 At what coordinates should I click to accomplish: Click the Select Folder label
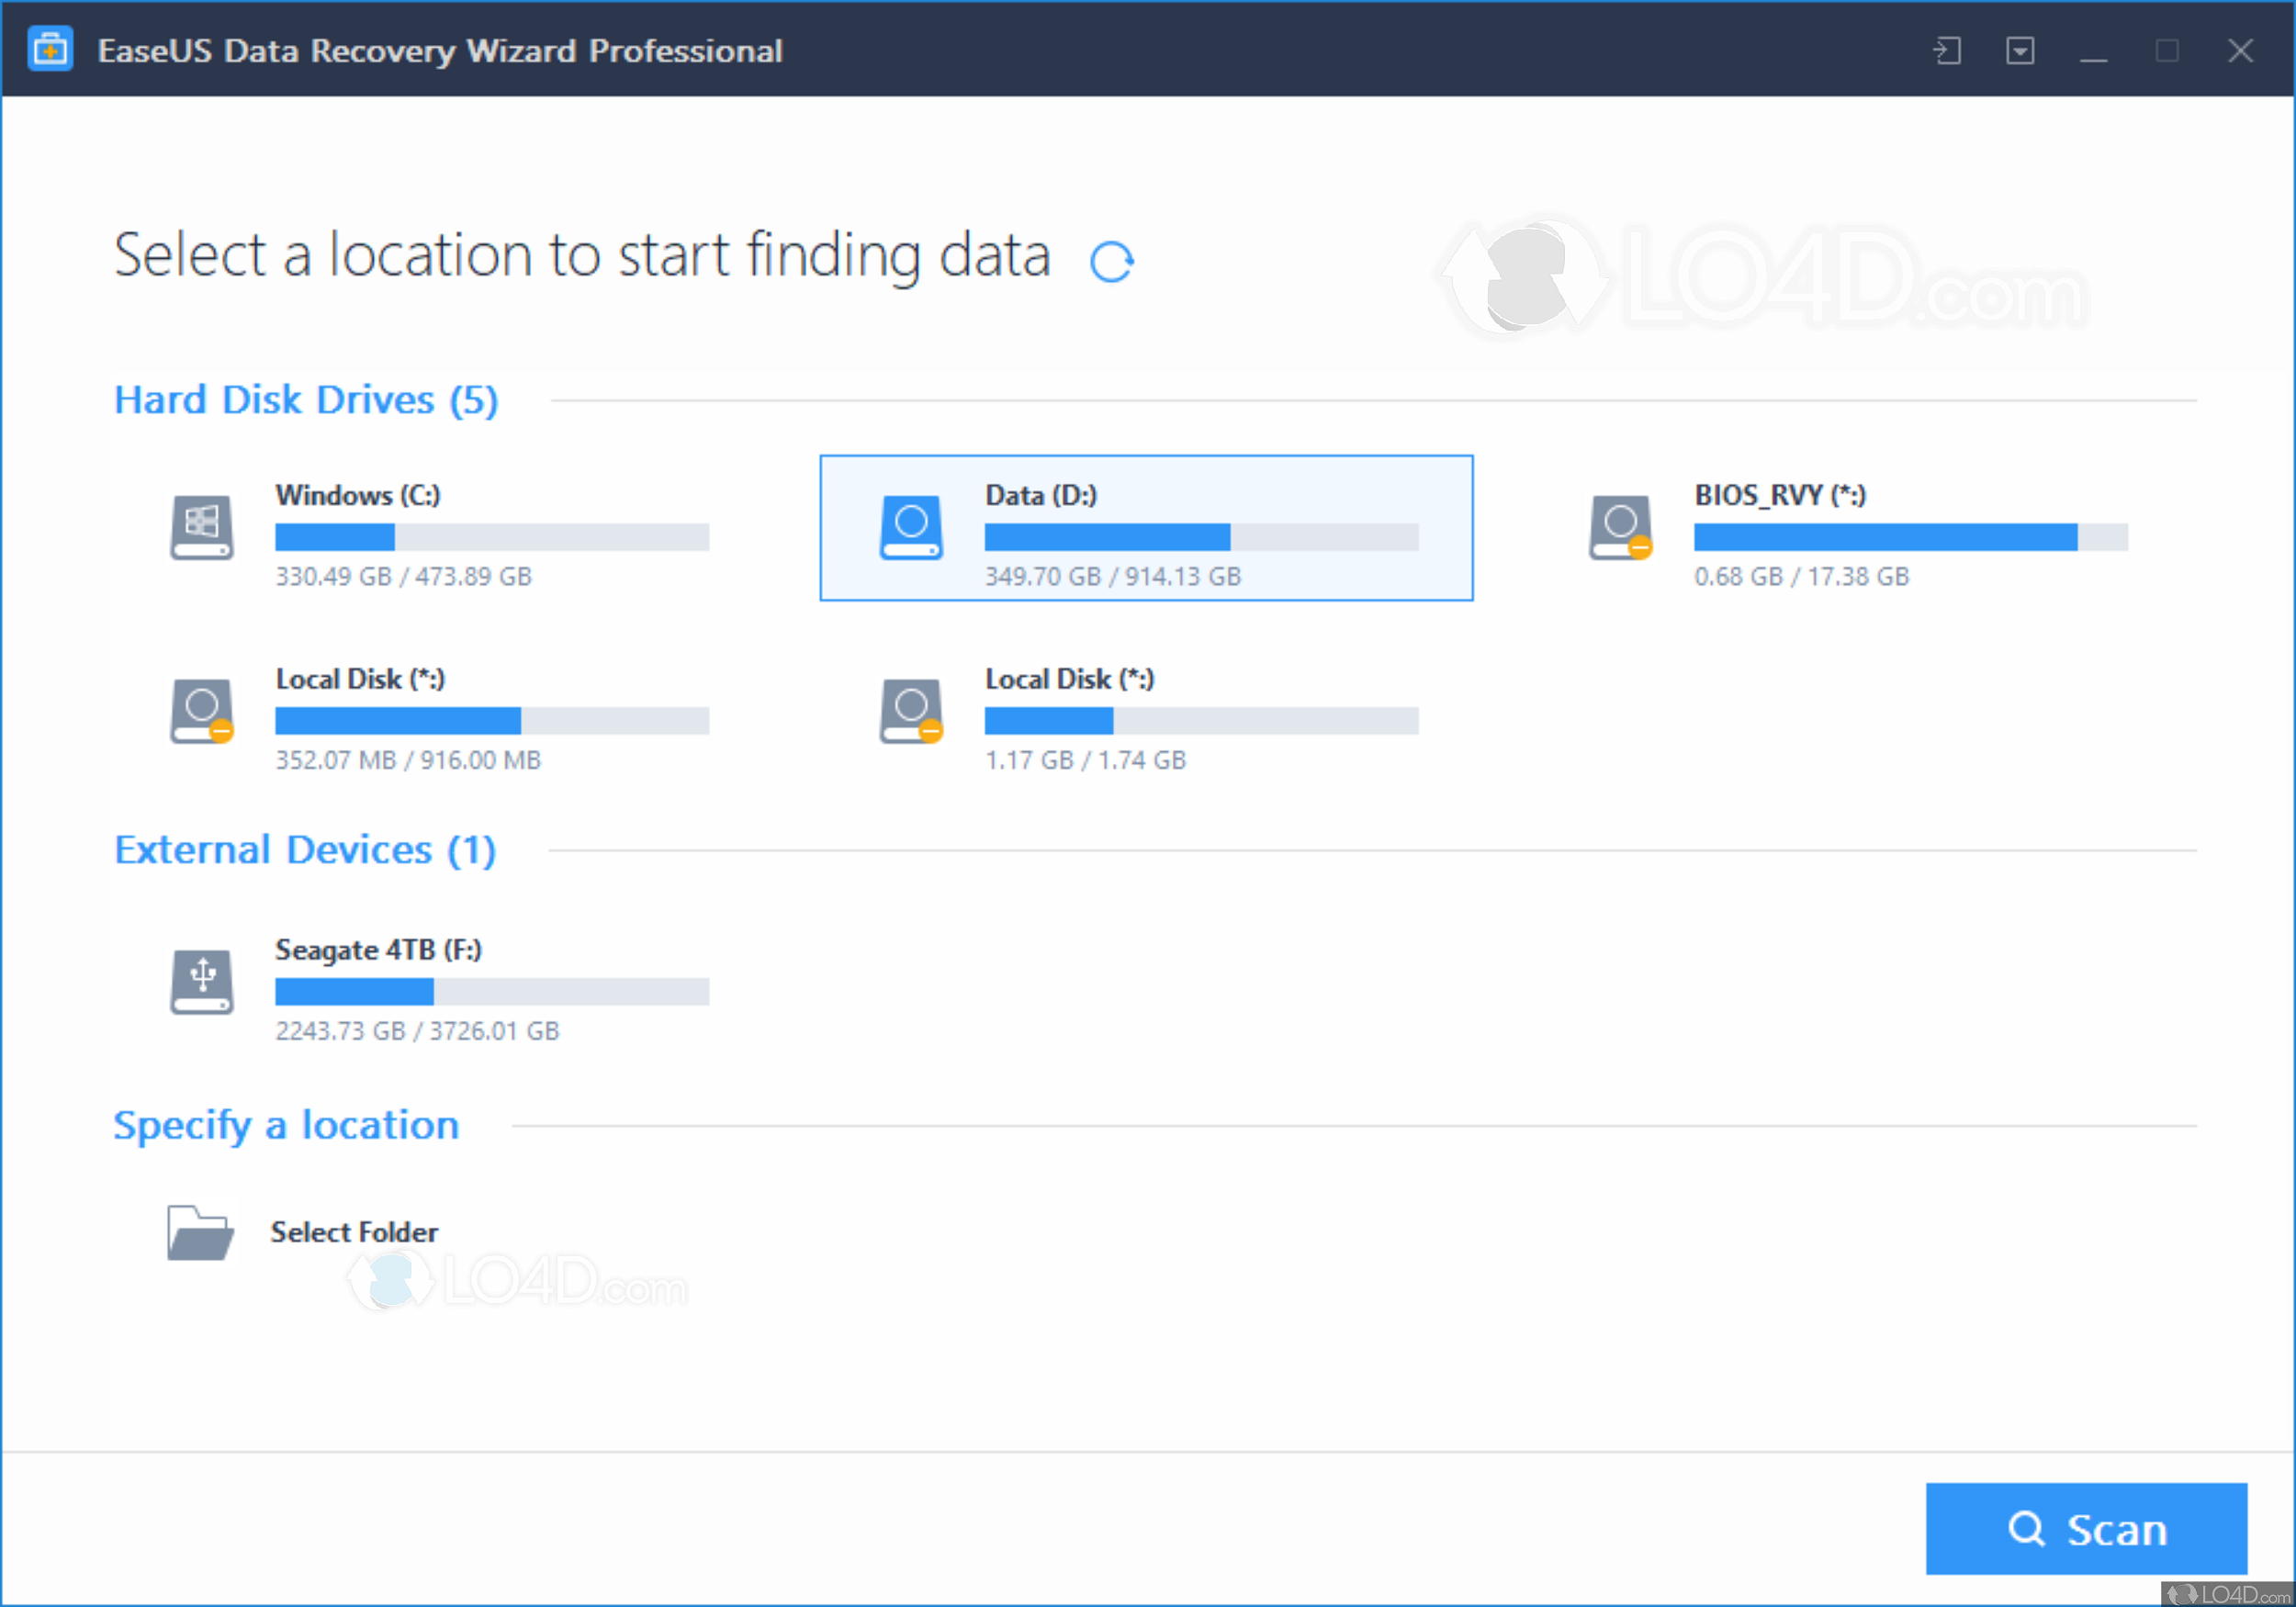pyautogui.click(x=354, y=1232)
